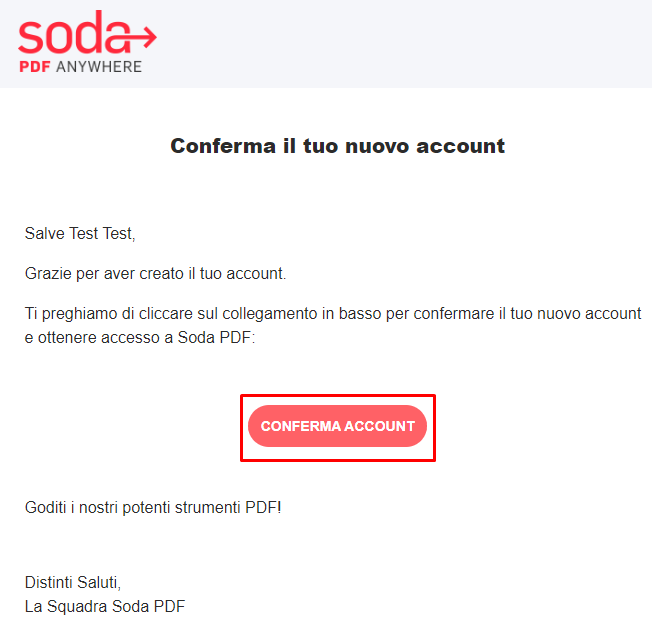652x628 pixels.
Task: Click the closing Distinti Saluti
Action: (73, 583)
